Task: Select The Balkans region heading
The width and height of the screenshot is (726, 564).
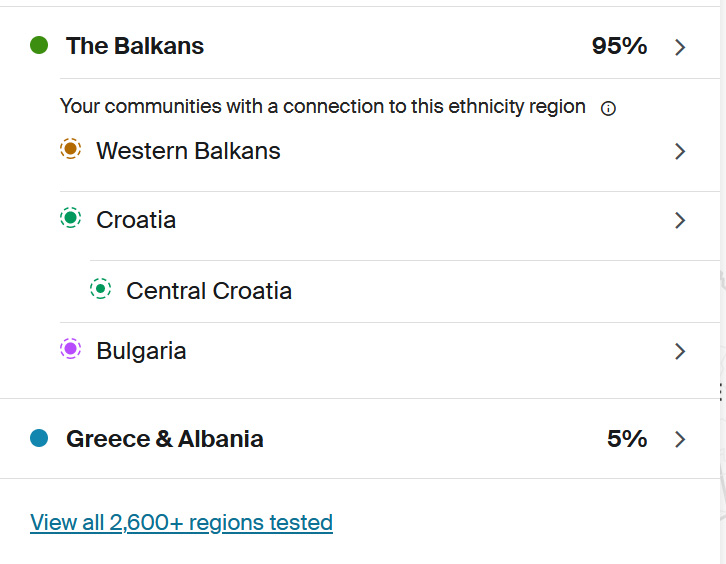Action: [135, 45]
